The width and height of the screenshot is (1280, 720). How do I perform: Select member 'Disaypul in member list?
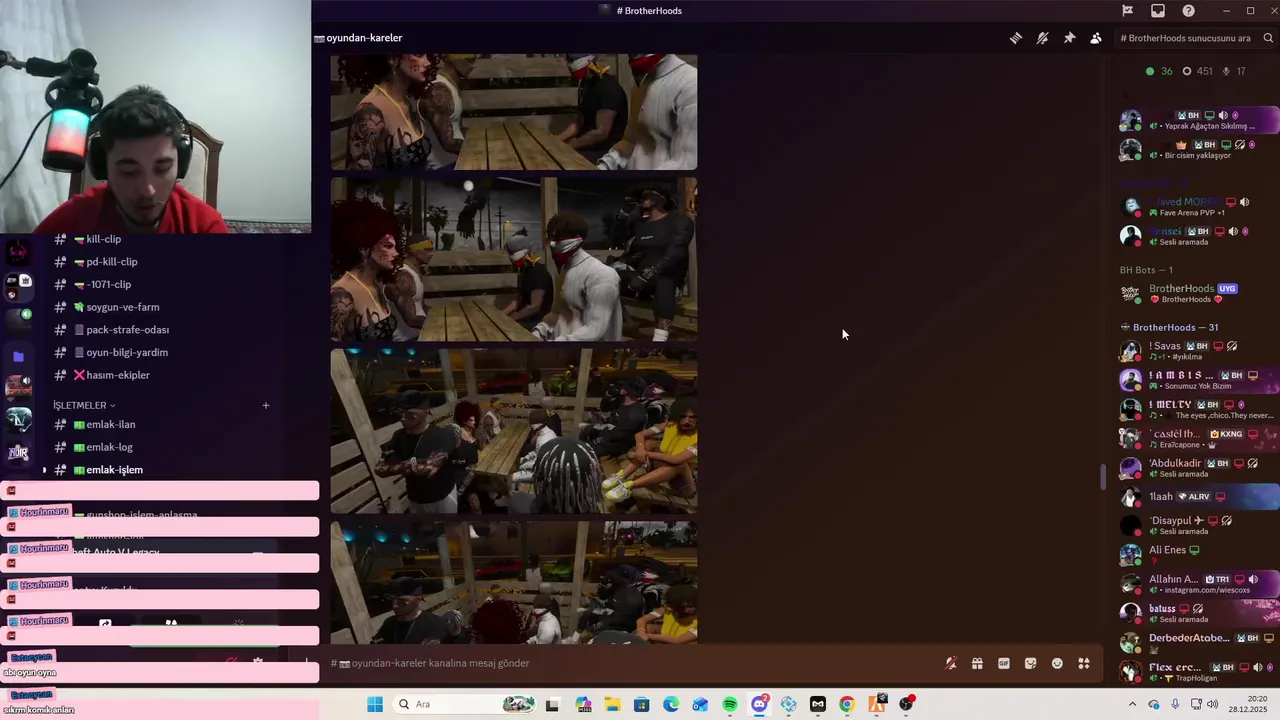point(1198,526)
